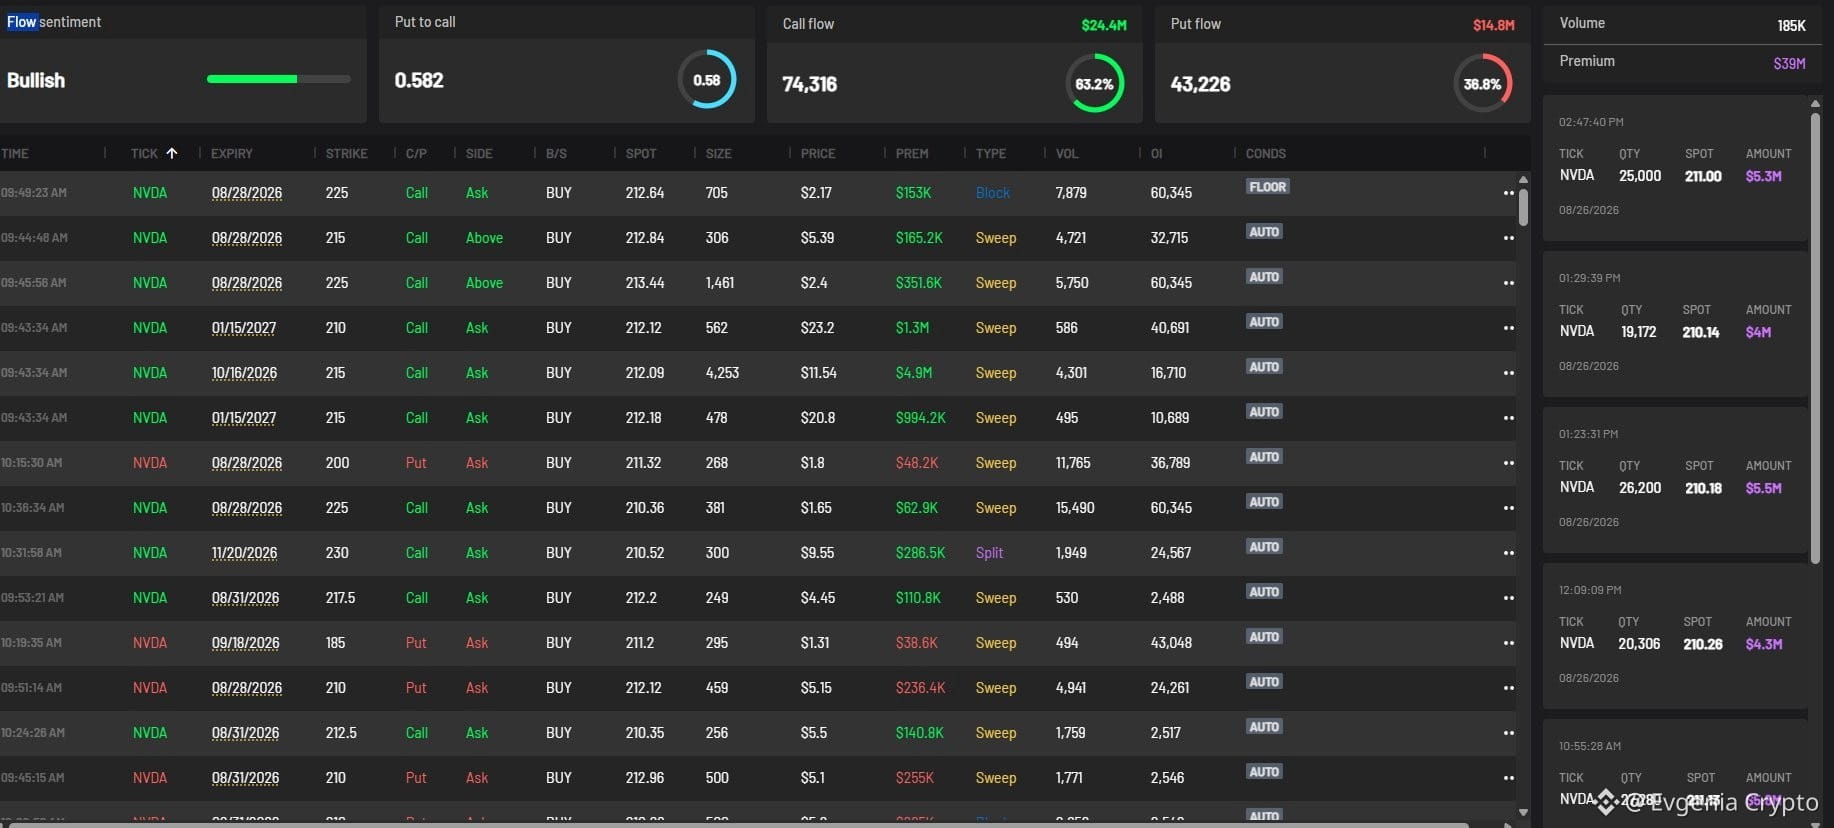Open more options for the 10:31:58 AM row
Screen dimensions: 1834x828
1508,553
